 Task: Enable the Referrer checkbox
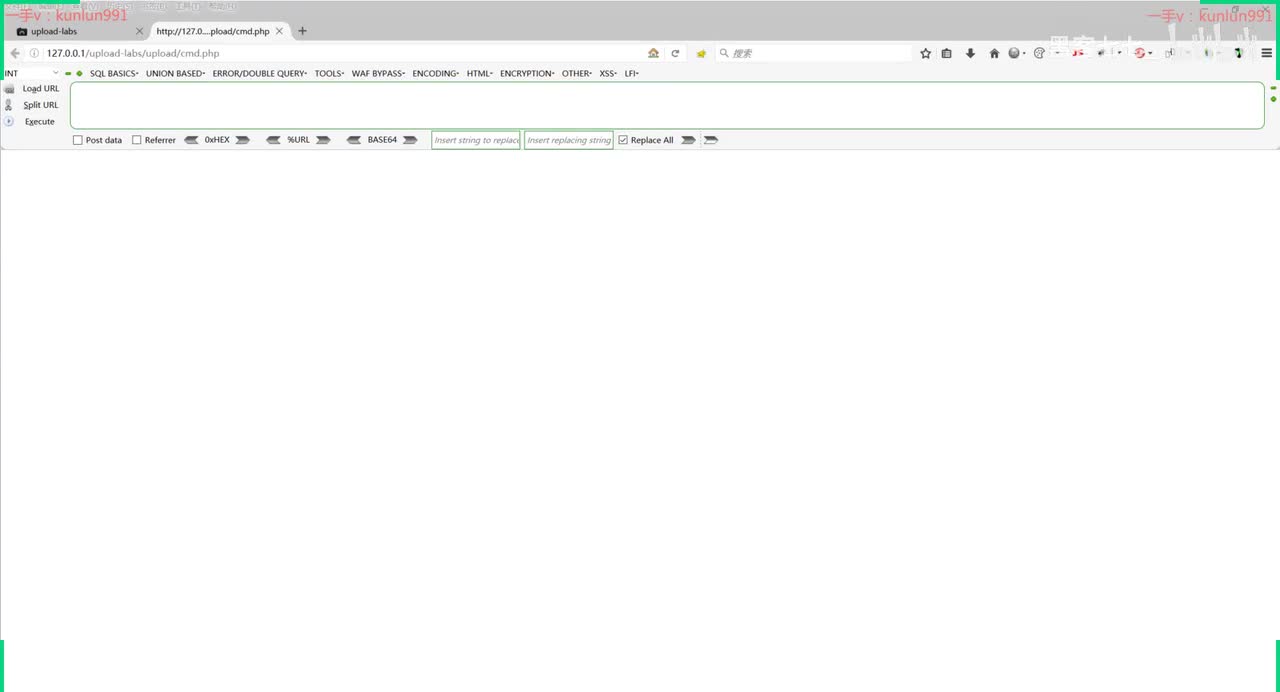pyautogui.click(x=137, y=140)
